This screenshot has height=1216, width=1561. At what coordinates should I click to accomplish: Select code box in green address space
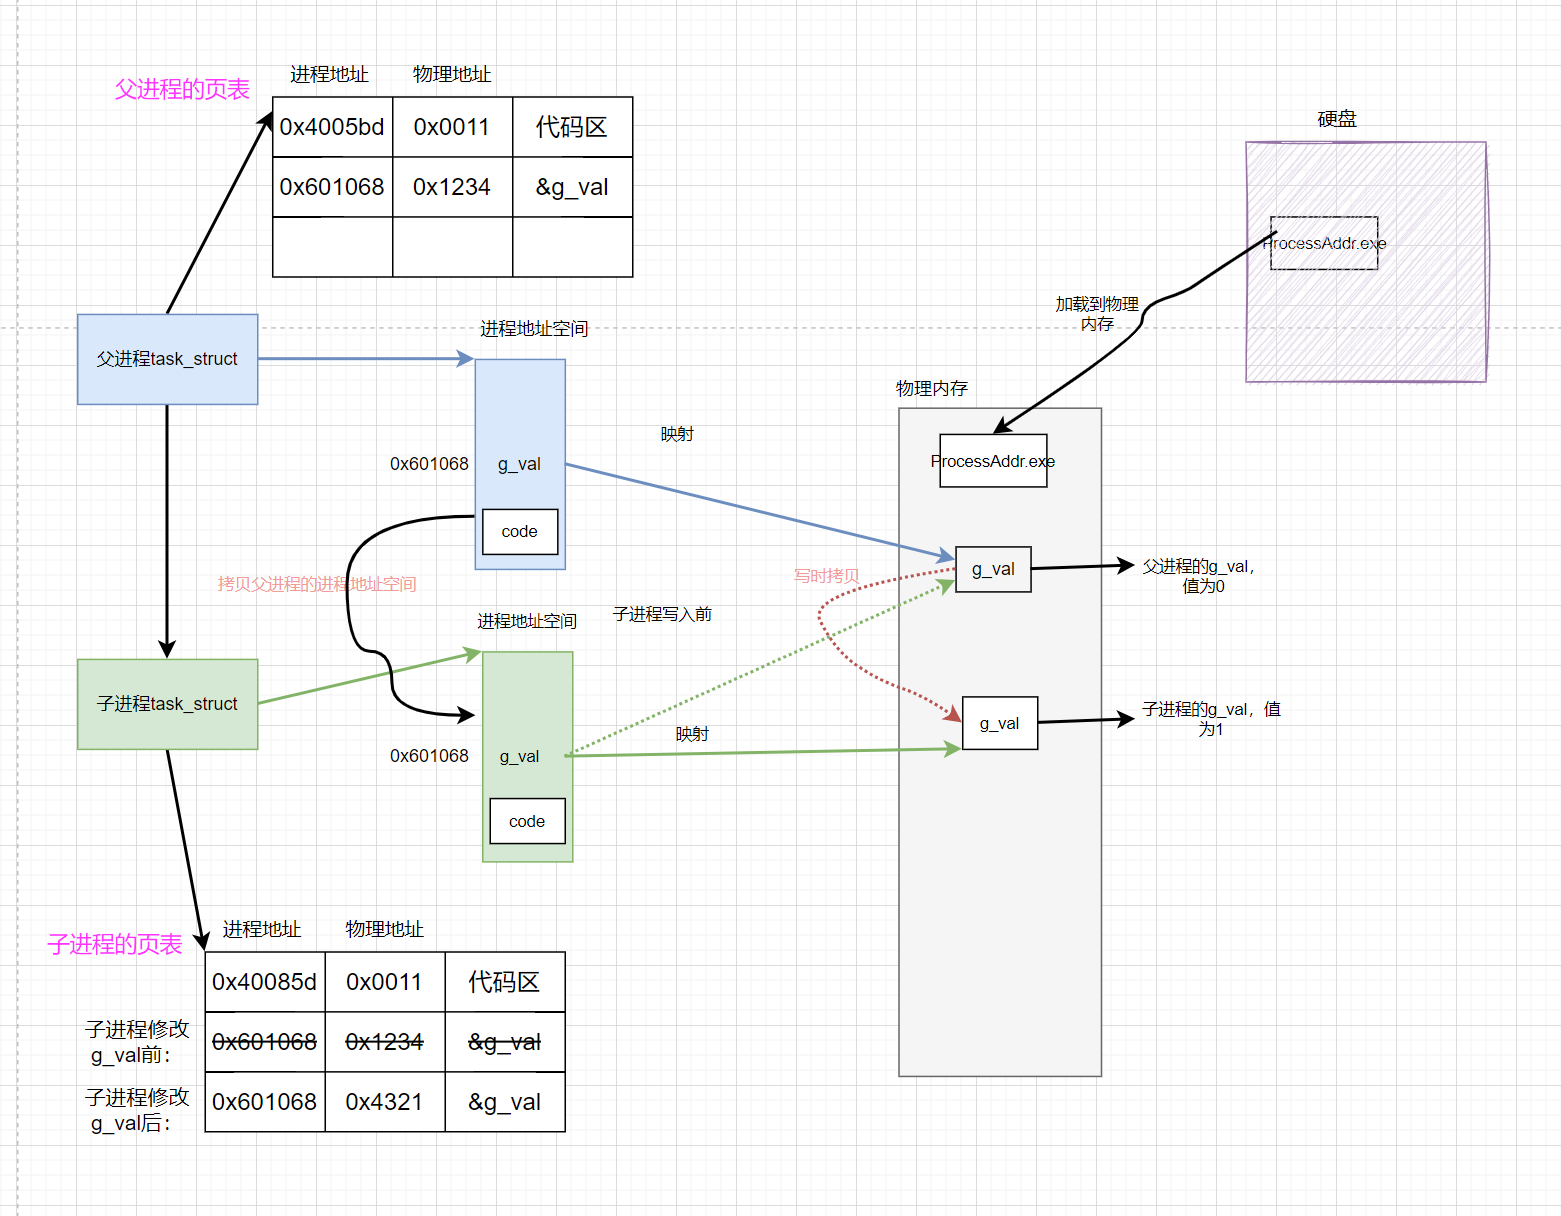pos(527,822)
